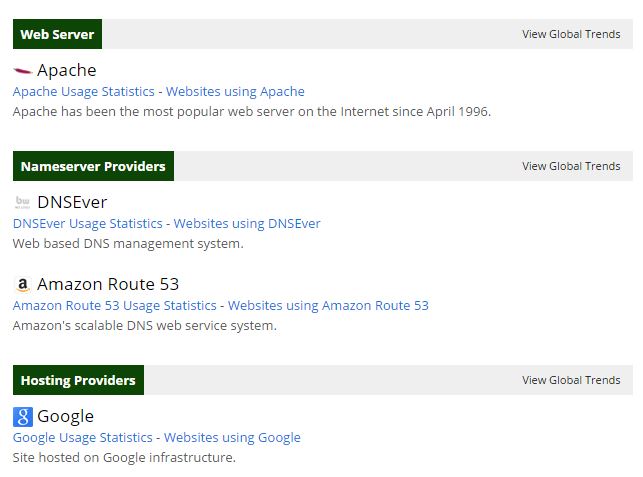643x477 pixels.
Task: Click the Amazon Route 53 logo icon
Action: [23, 285]
